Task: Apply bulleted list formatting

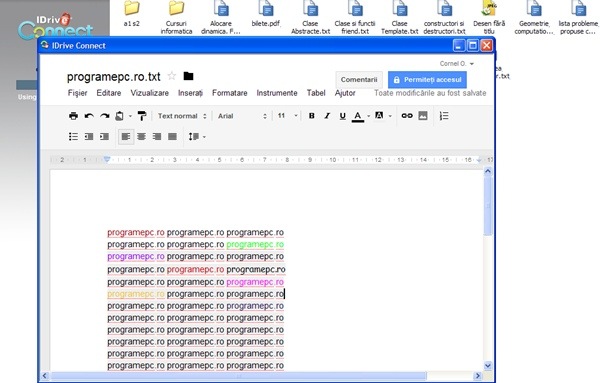Action: [x=73, y=137]
